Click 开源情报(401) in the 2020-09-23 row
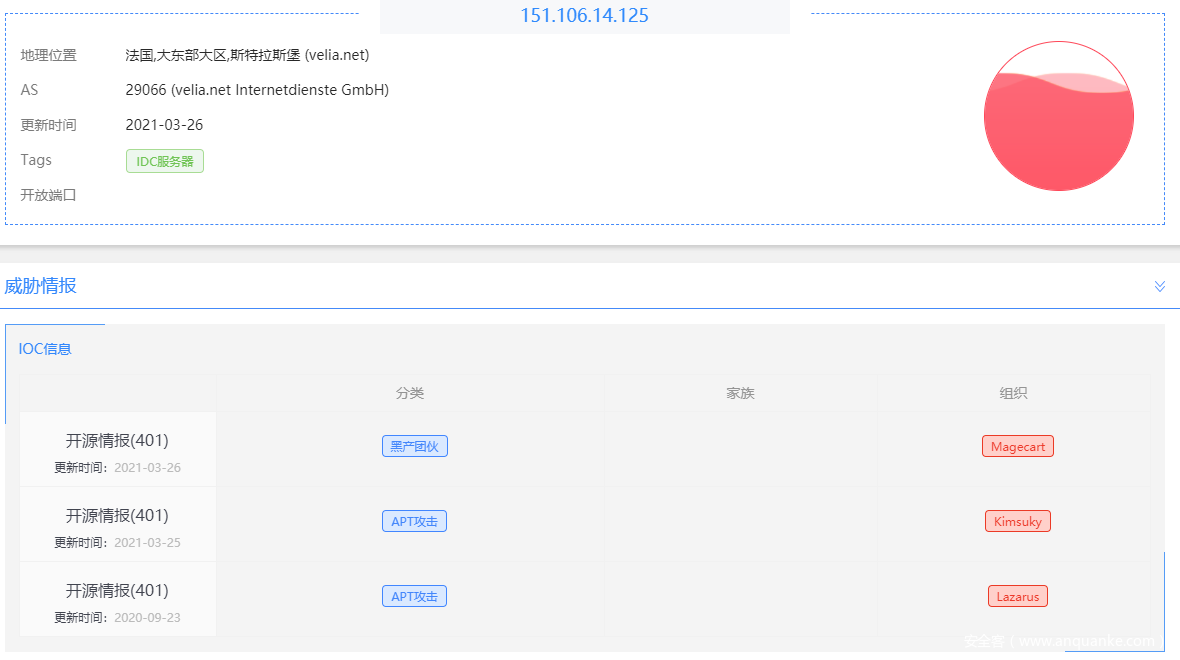Viewport: 1180px width, 660px height. 117,591
